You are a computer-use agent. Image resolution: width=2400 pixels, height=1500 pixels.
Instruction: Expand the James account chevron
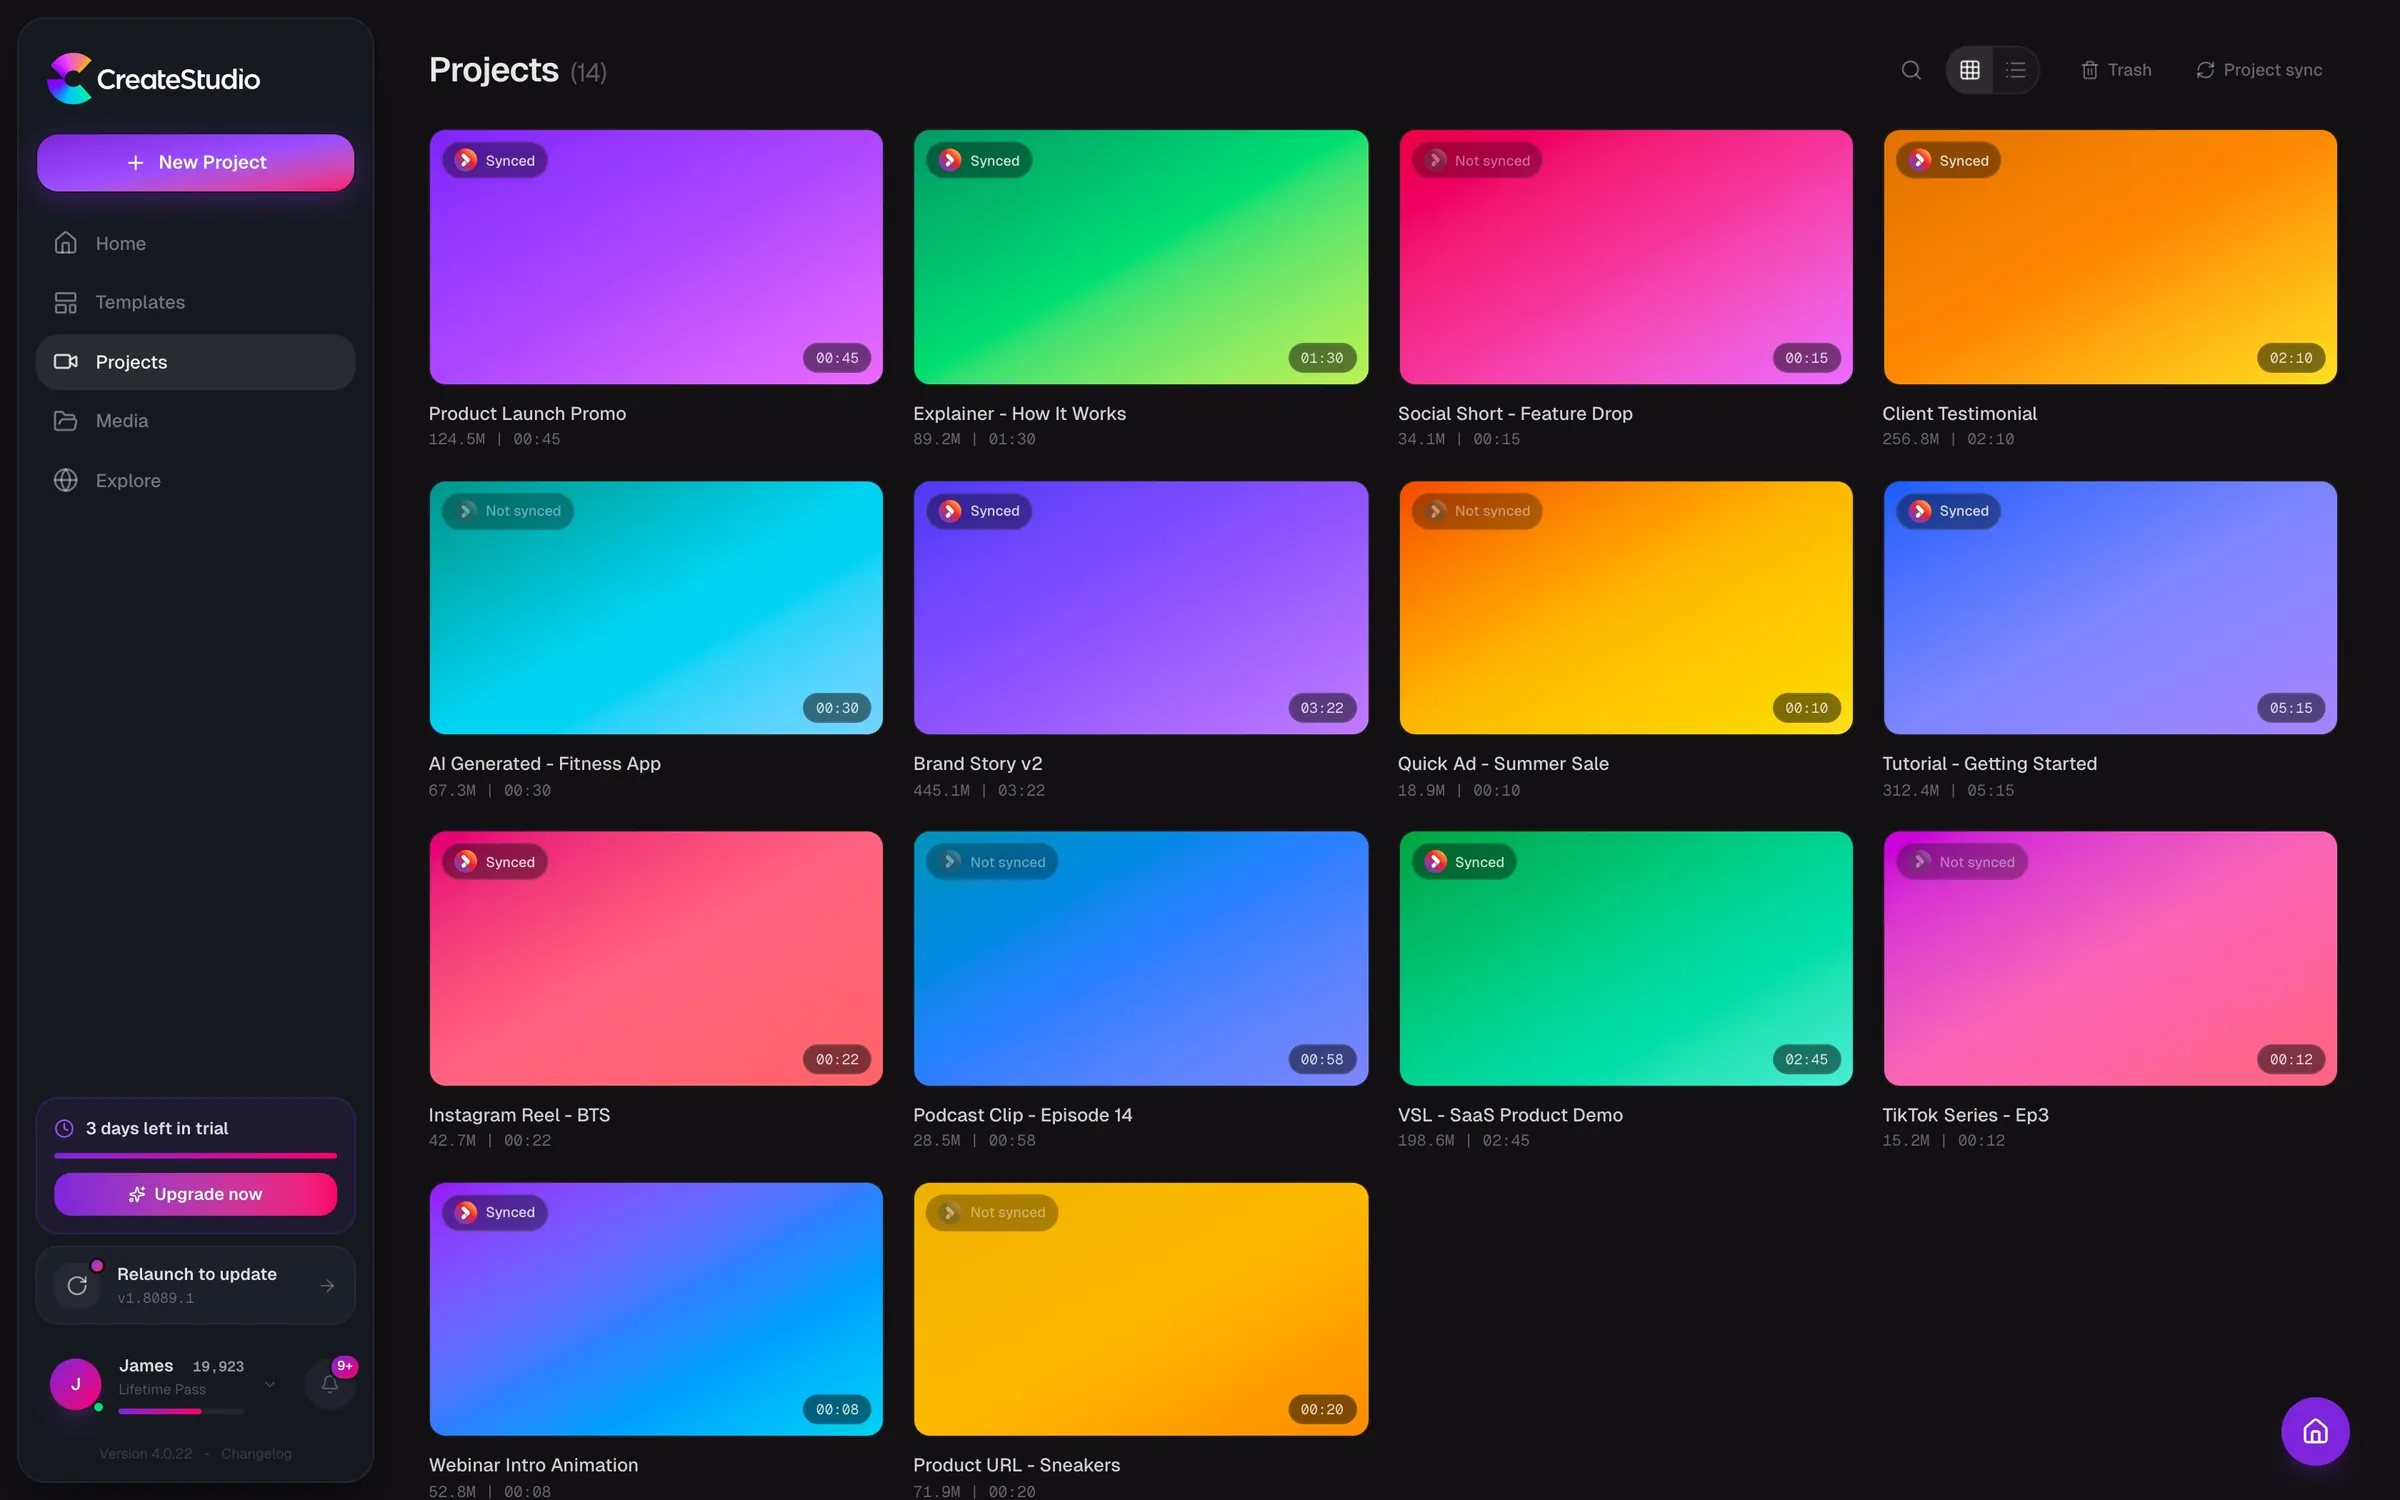pyautogui.click(x=270, y=1384)
